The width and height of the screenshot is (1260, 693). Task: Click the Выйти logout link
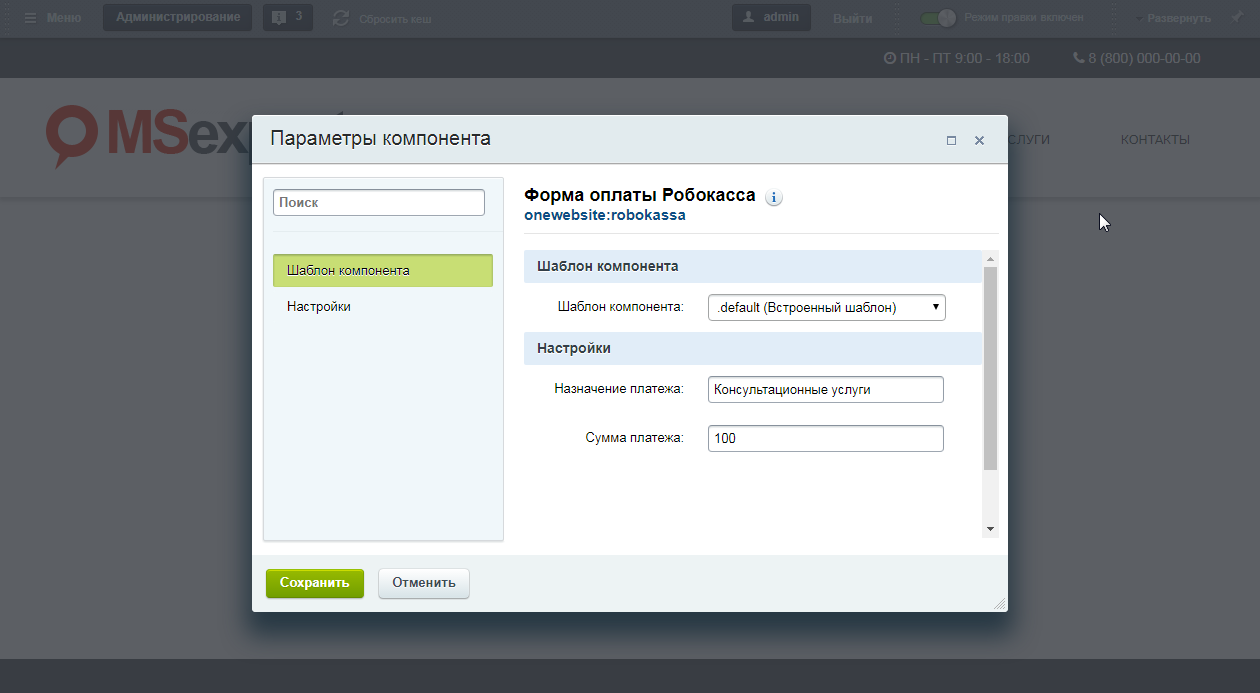coord(852,18)
